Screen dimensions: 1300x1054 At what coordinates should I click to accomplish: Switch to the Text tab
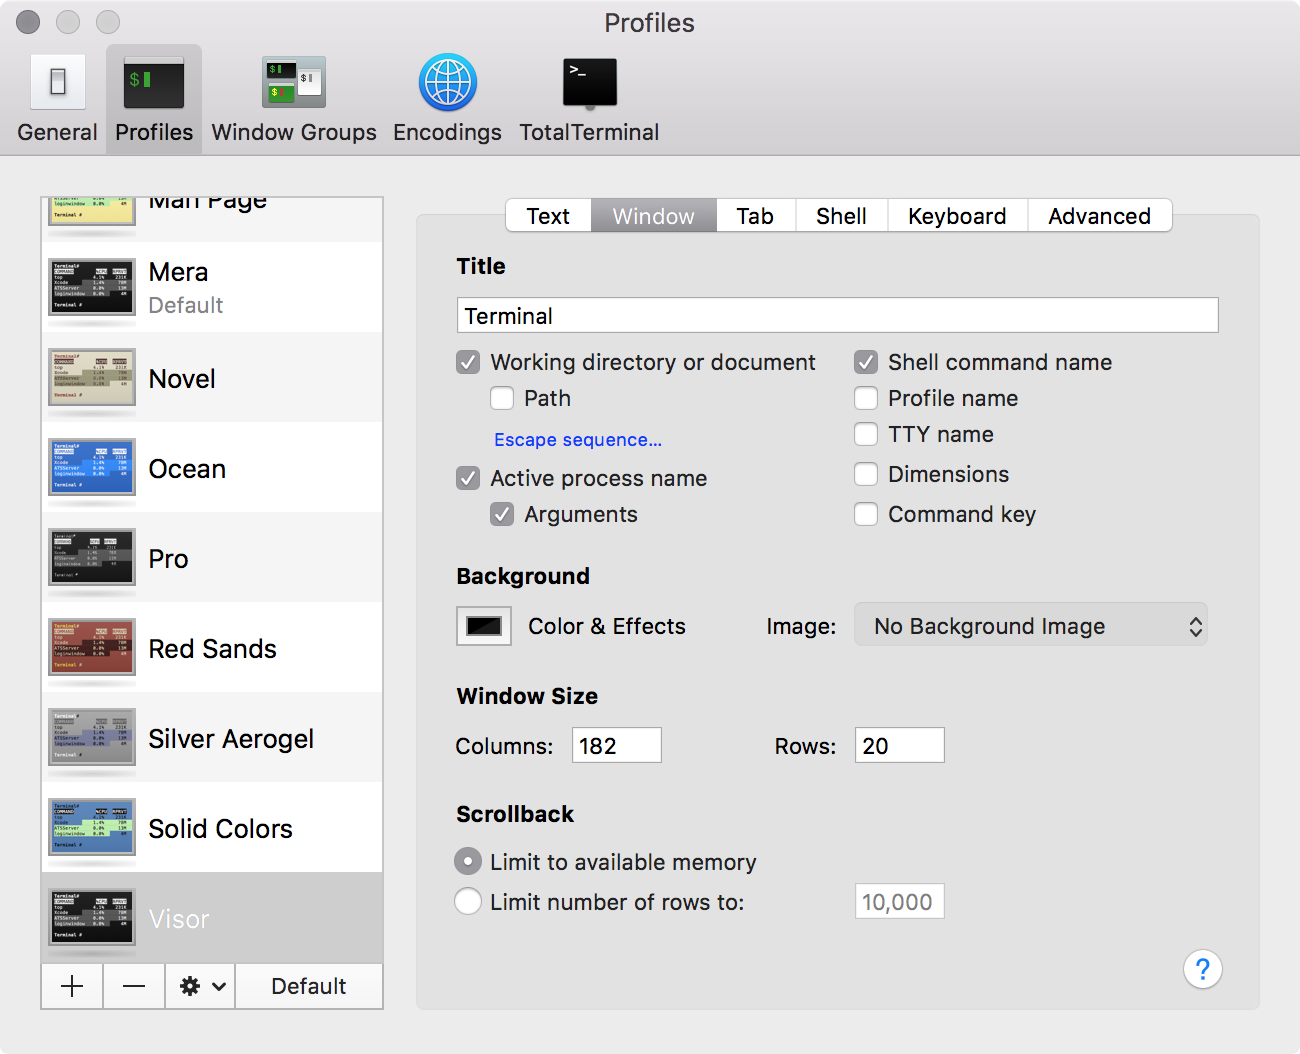[x=548, y=216]
